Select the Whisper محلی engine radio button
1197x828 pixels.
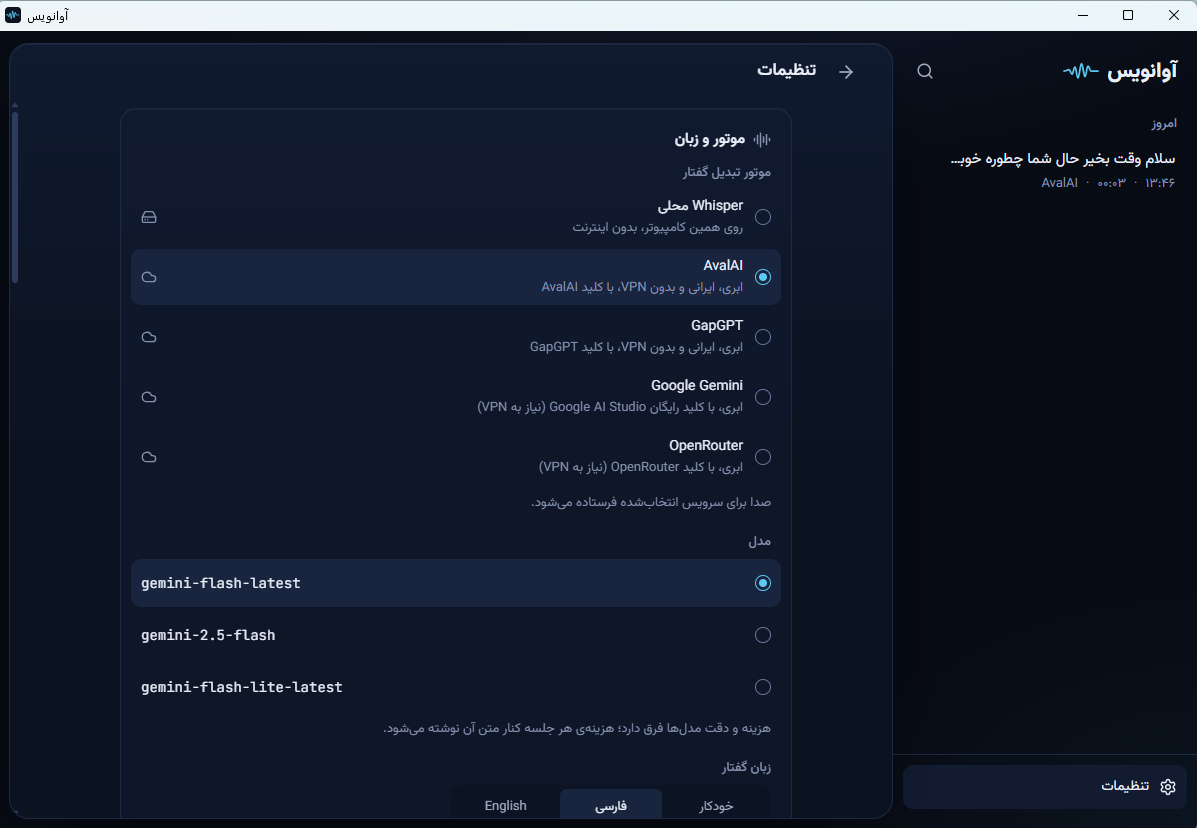(x=763, y=217)
